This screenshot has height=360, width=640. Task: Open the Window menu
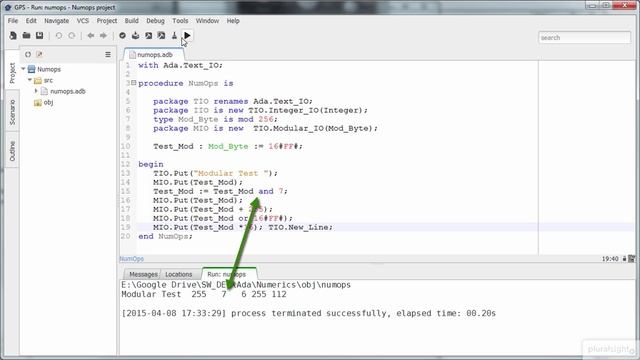pos(207,21)
